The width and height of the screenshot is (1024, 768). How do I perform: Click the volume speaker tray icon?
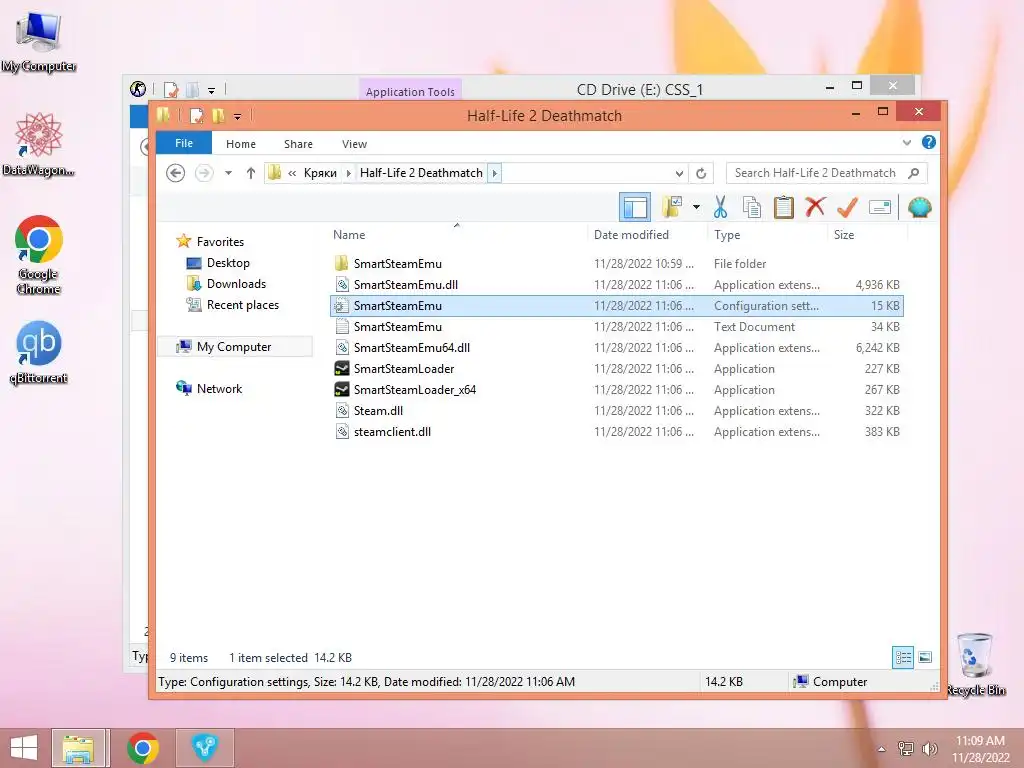coord(929,748)
